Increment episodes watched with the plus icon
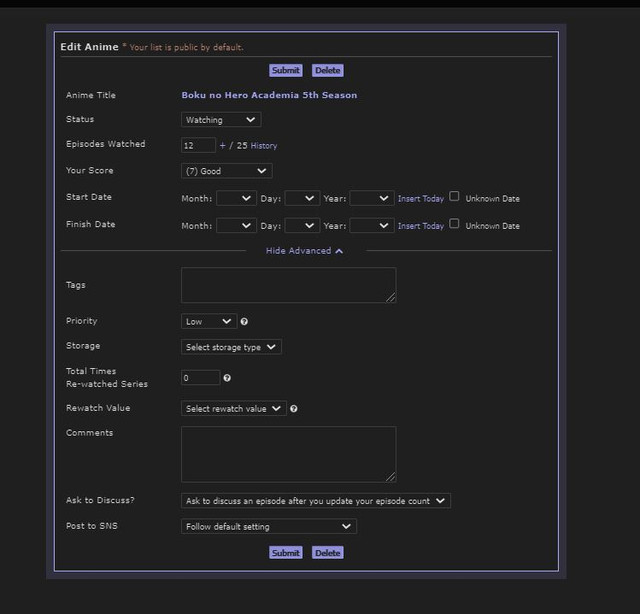640x614 pixels. point(222,145)
